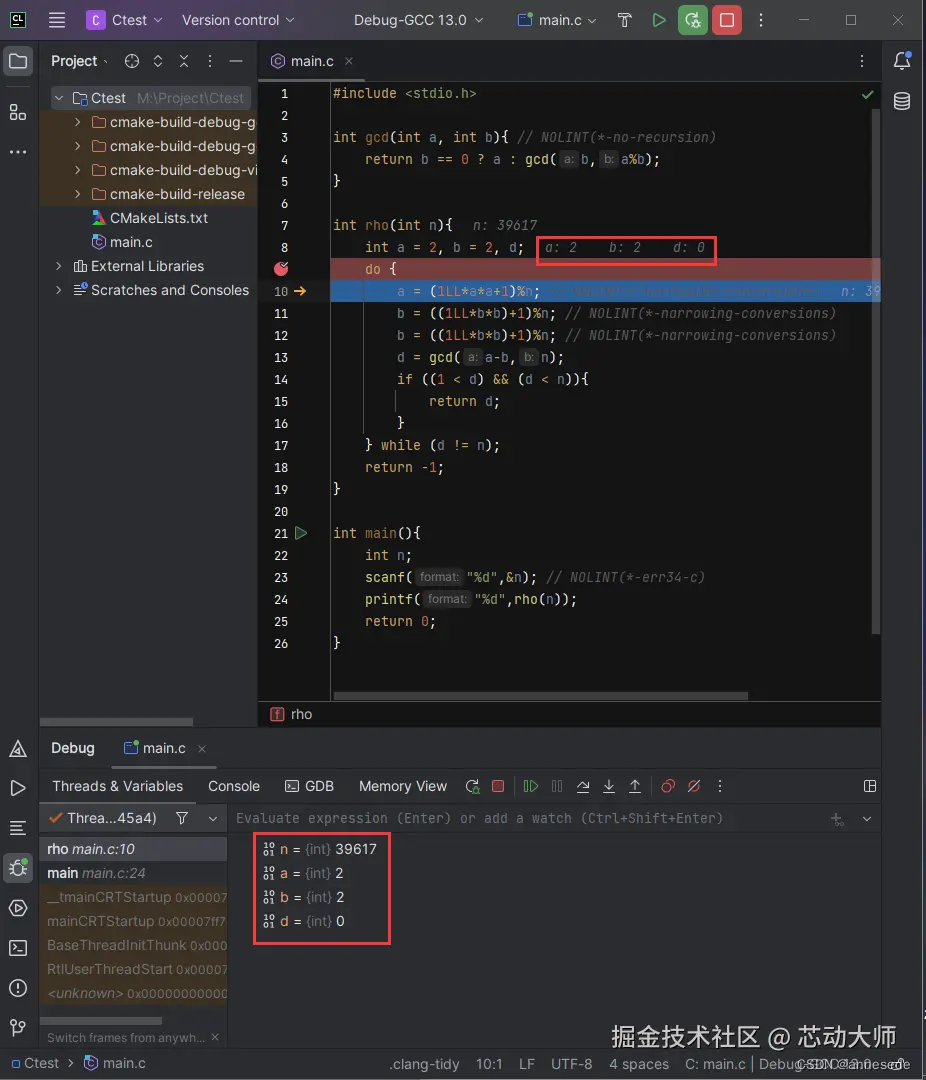Expand the cmake-build-release folder
The image size is (926, 1080).
tap(77, 194)
